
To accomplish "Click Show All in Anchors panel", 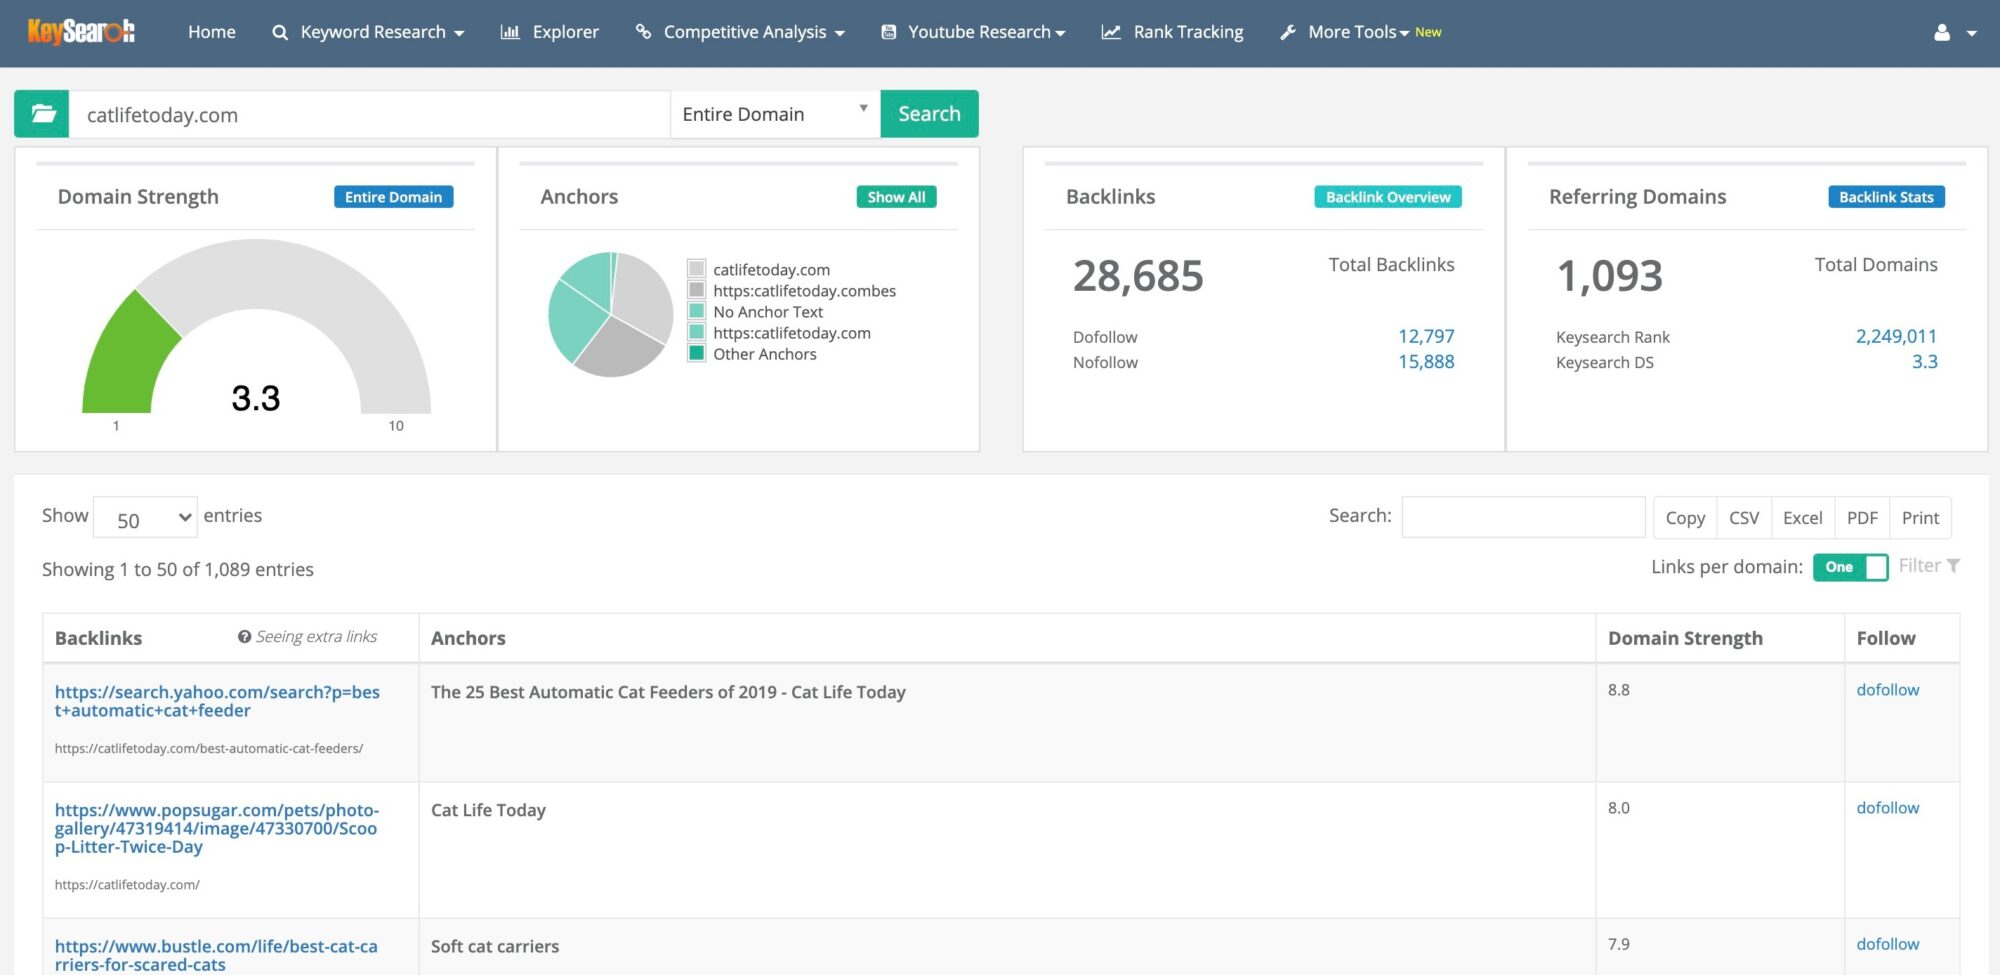I will 896,197.
